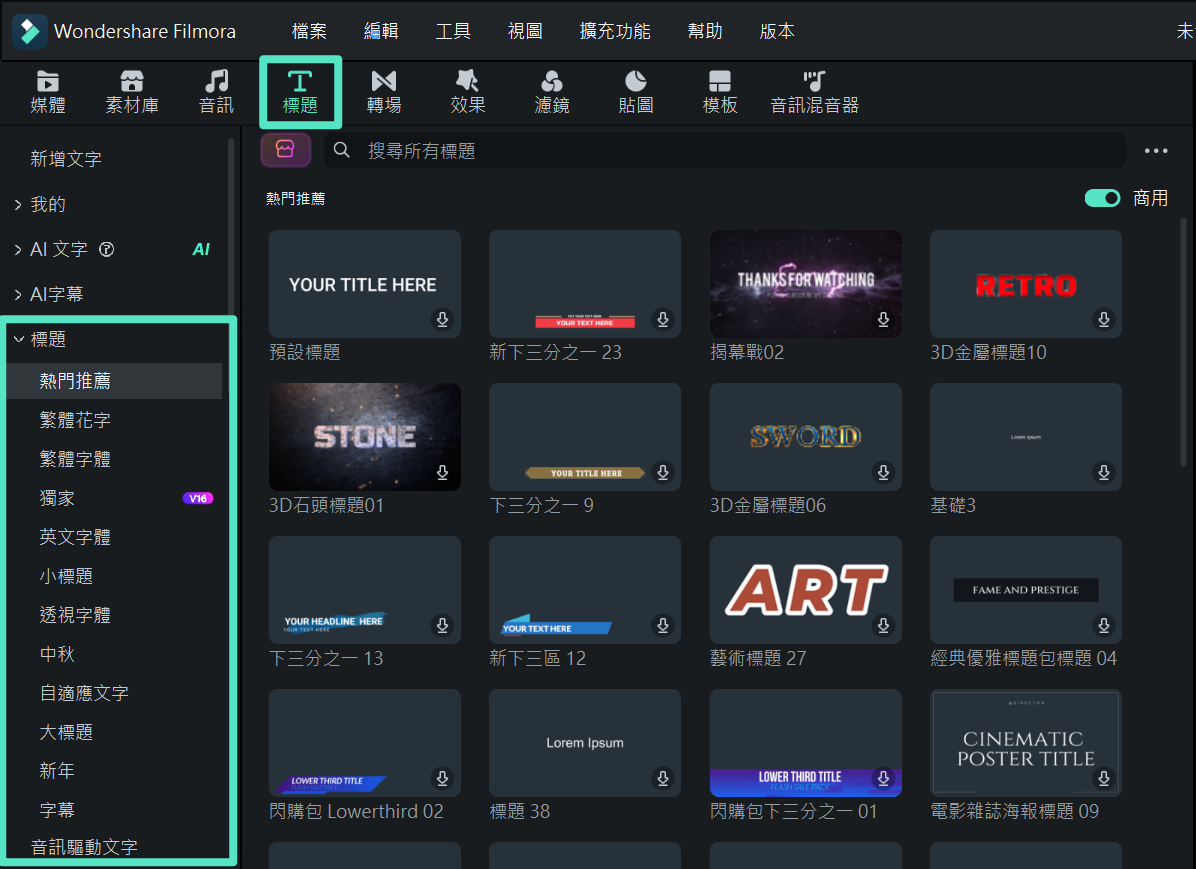
Task: Toggle the 商用 commercial-use switch
Action: click(x=1102, y=198)
